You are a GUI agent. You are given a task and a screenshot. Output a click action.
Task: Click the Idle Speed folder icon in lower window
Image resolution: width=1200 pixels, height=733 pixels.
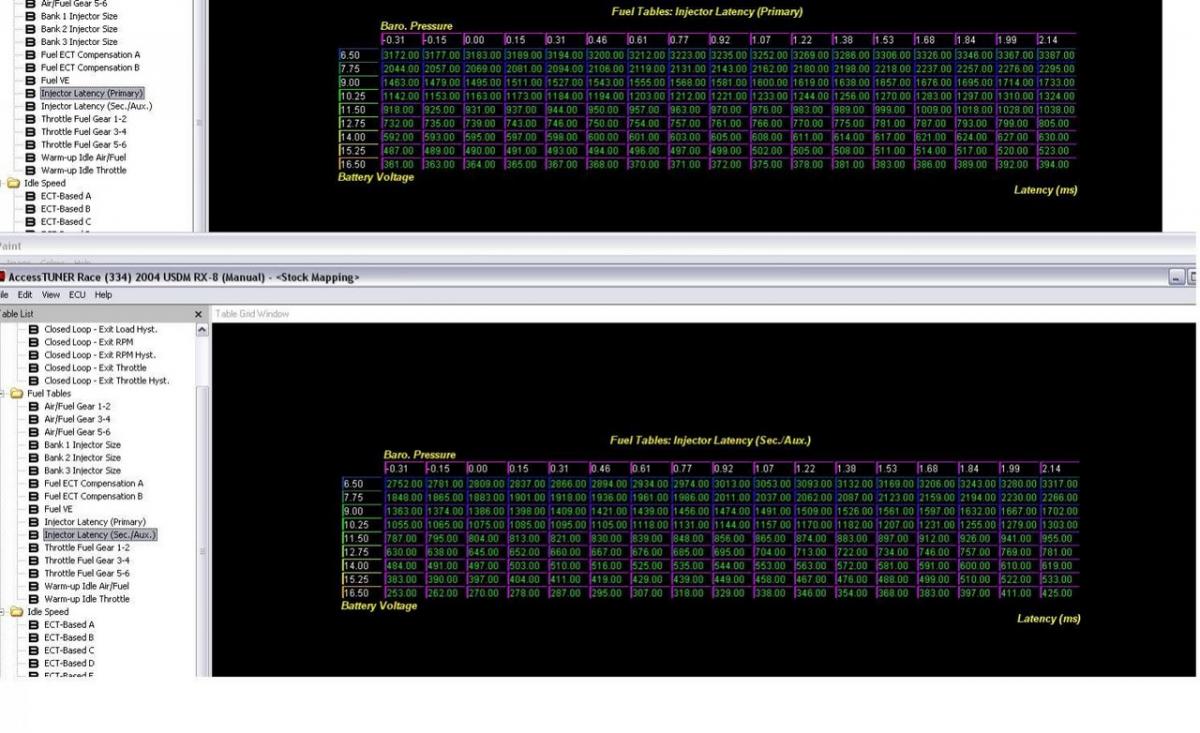17,612
